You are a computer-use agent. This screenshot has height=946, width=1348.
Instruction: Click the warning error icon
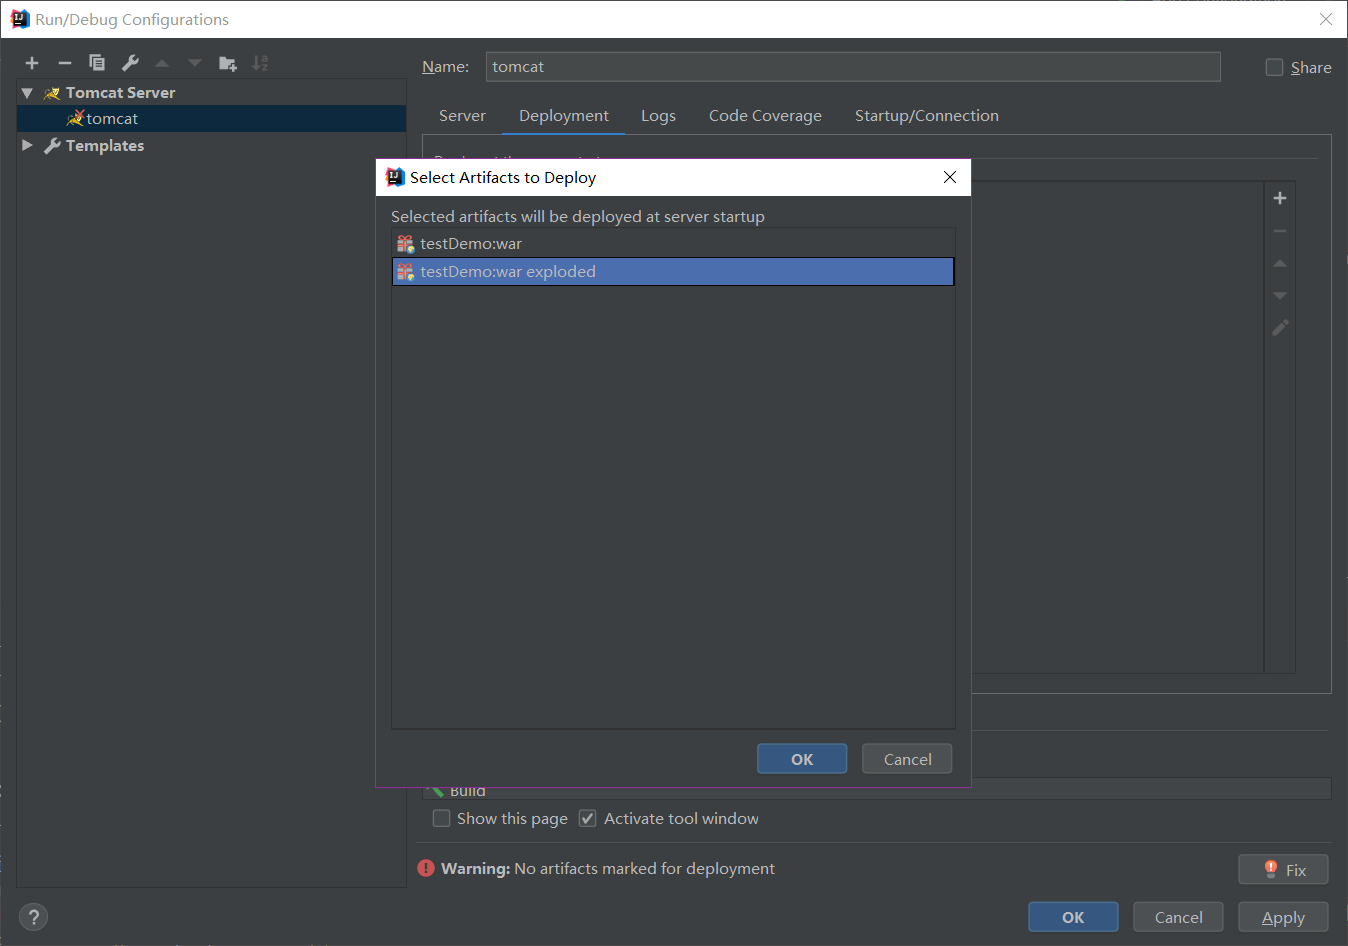tap(426, 868)
